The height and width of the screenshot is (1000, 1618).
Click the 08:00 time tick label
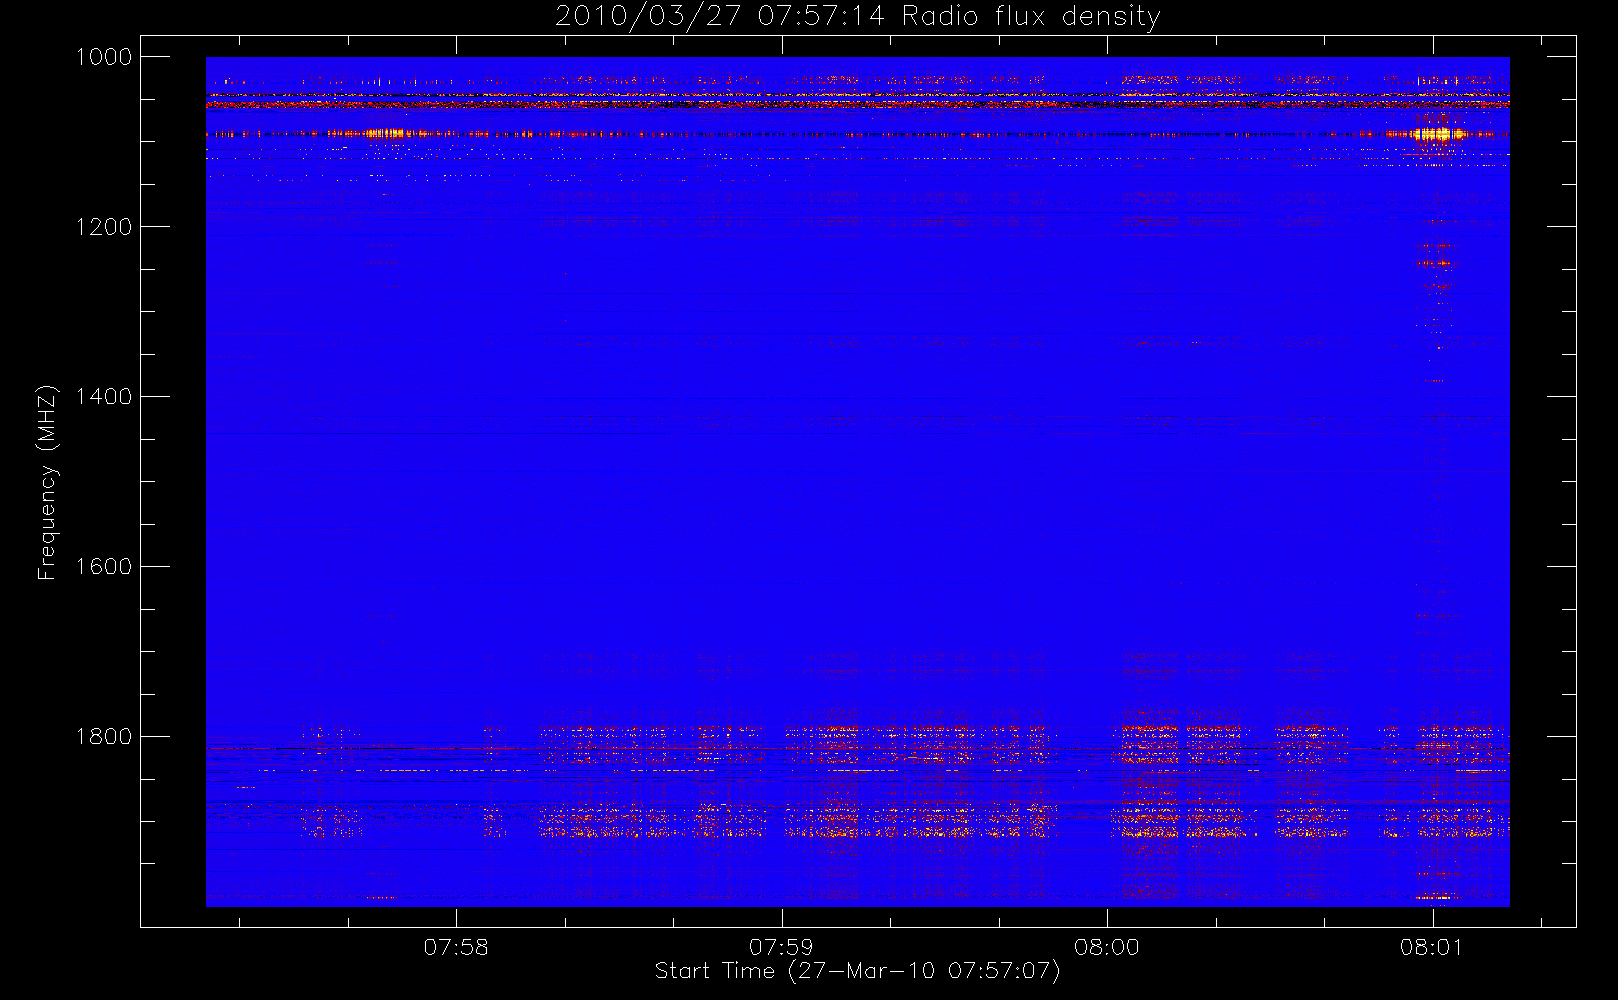(x=1107, y=947)
